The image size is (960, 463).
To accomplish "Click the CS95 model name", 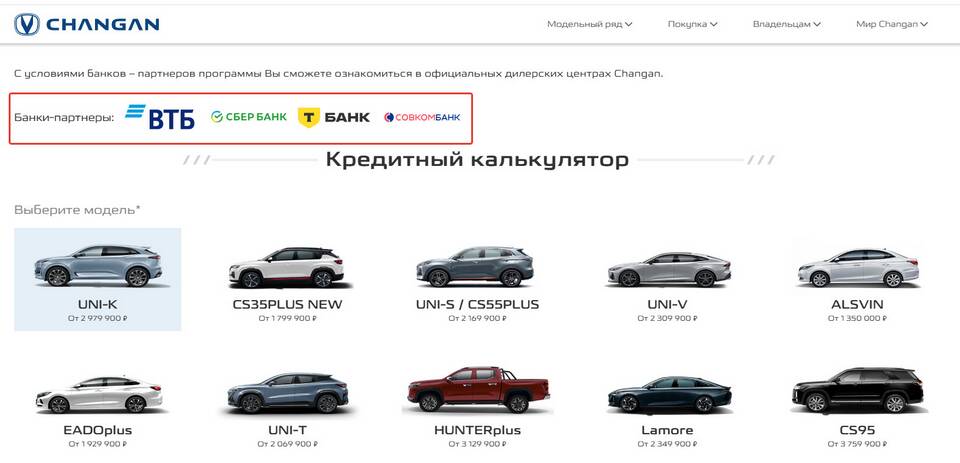I will click(x=857, y=430).
